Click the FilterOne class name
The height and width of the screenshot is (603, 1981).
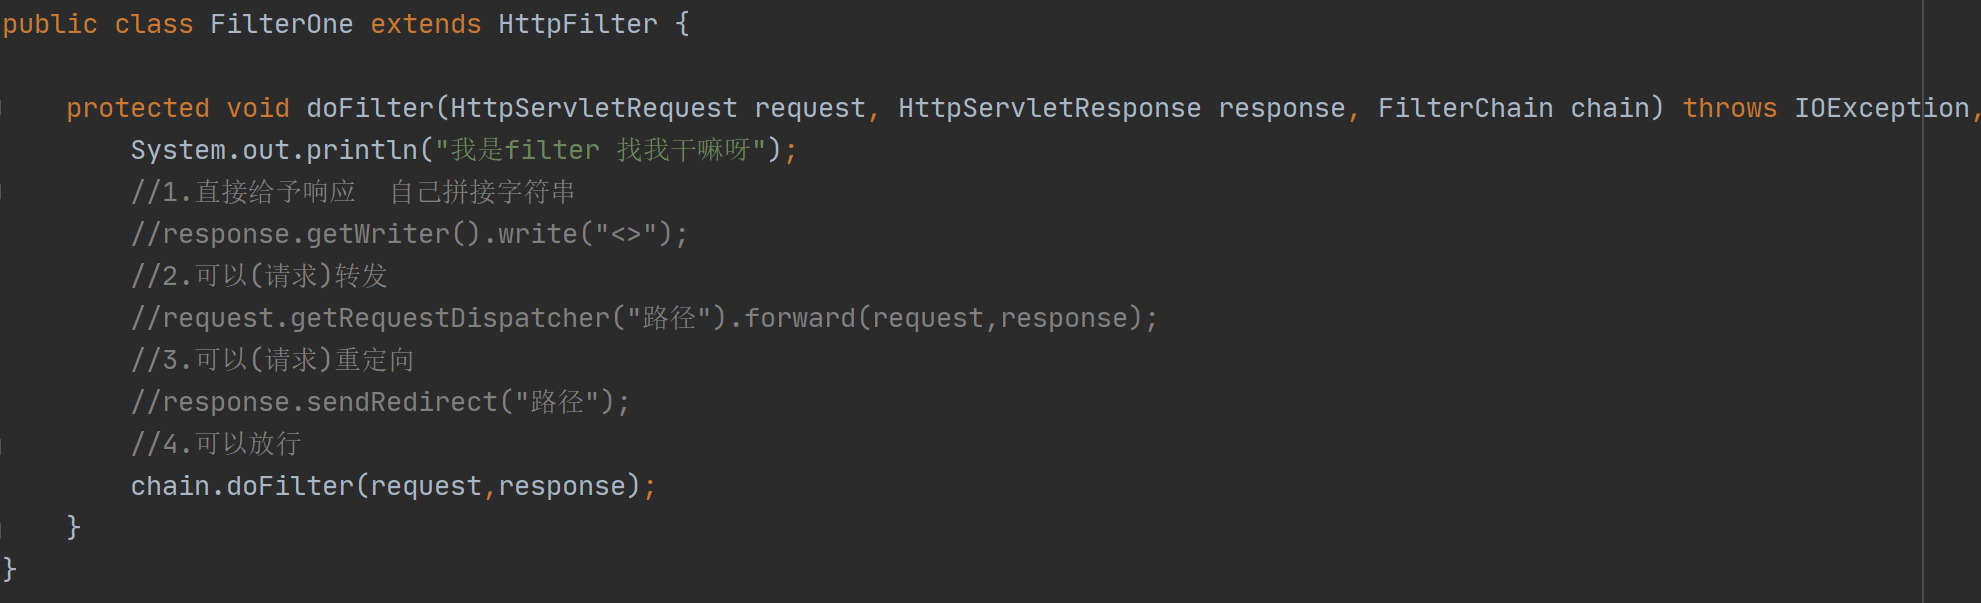click(x=281, y=24)
